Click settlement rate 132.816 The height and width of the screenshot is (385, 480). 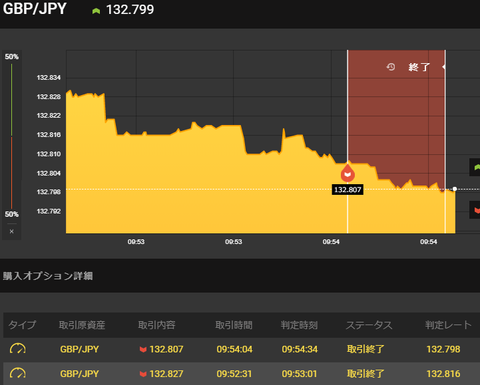point(443,374)
